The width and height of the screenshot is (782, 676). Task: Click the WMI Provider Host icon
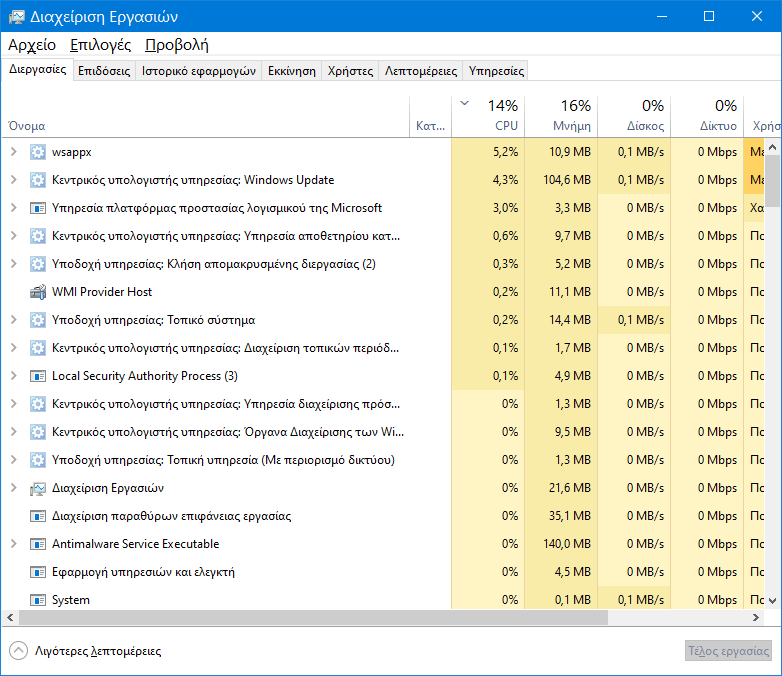click(38, 292)
